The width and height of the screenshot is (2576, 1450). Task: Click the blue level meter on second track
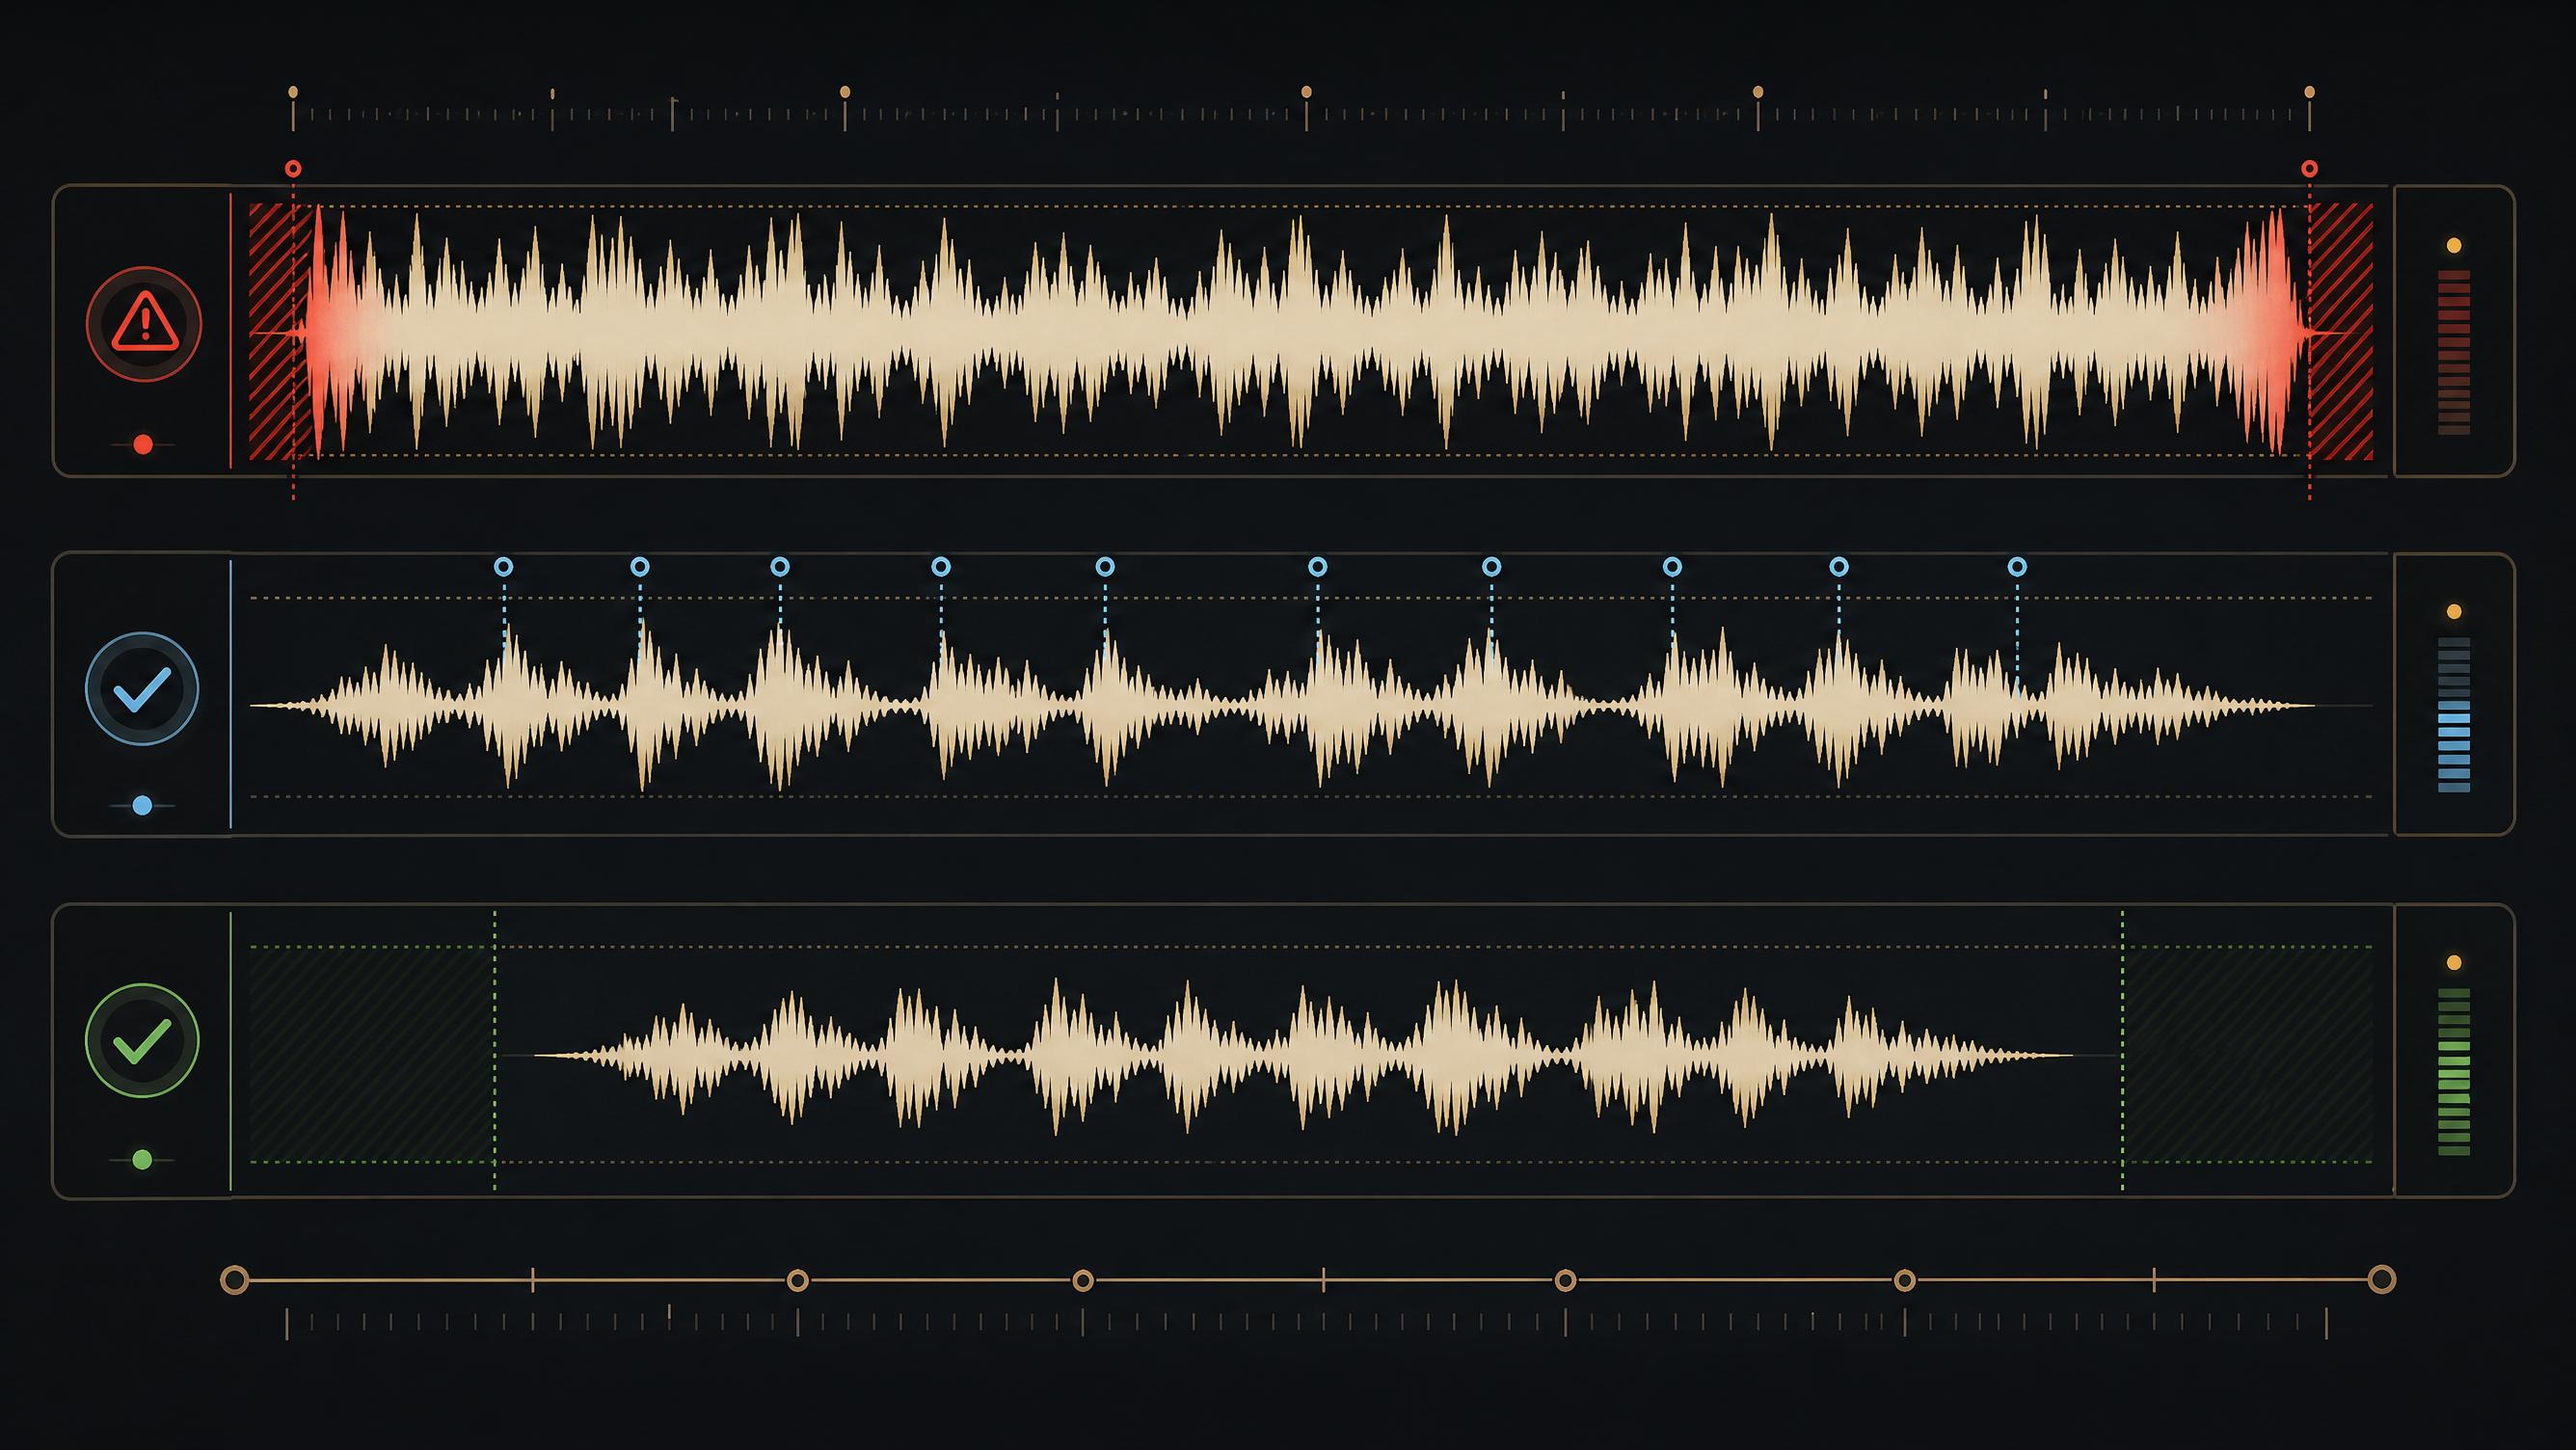2454,714
